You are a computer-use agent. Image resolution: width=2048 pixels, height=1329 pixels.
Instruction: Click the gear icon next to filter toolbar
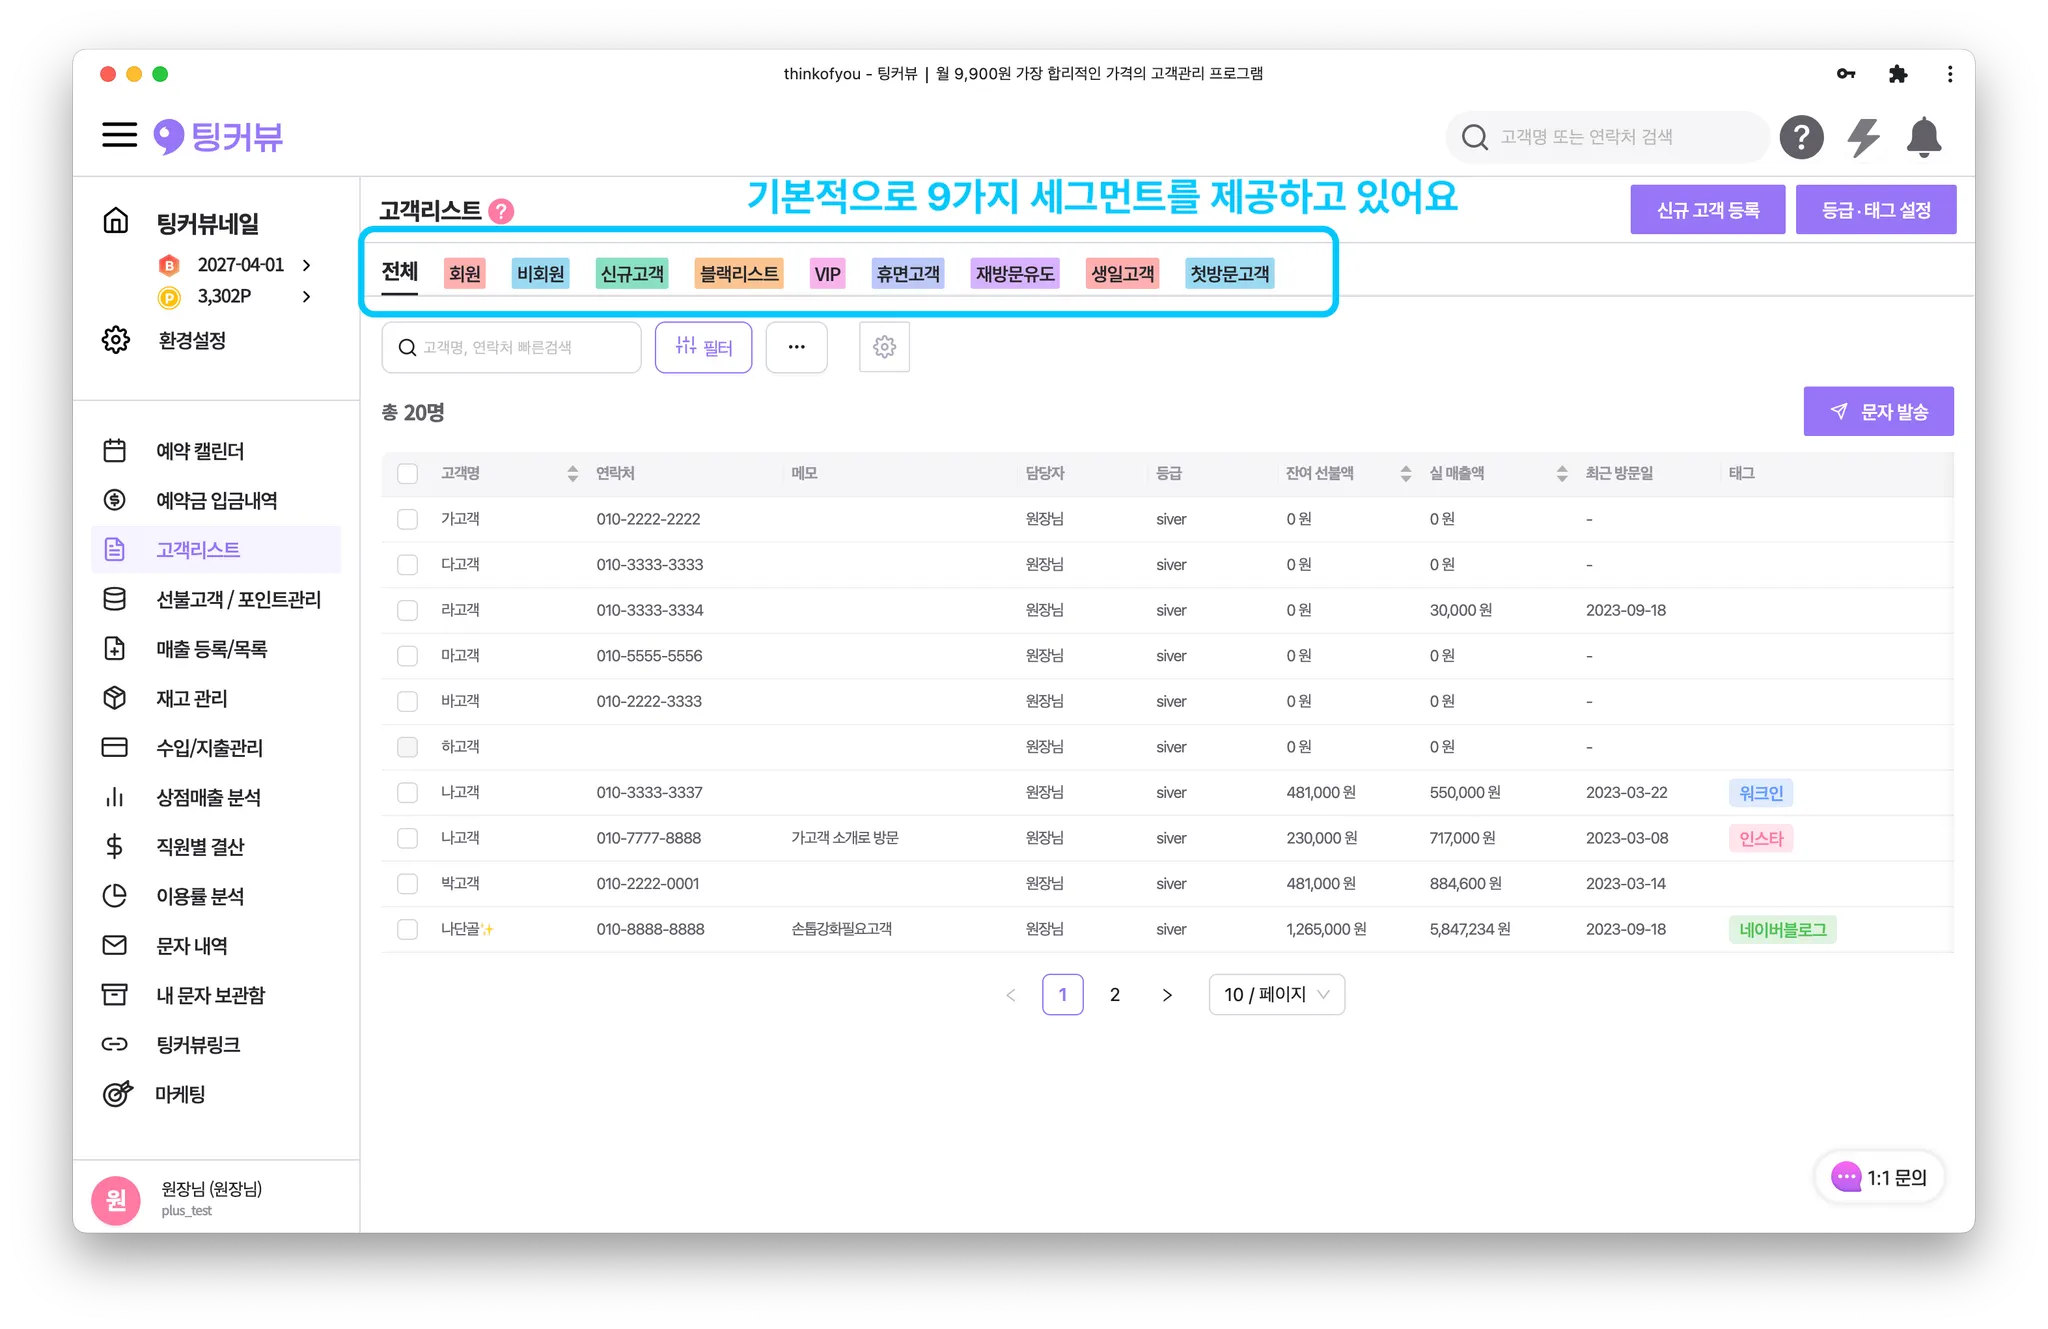click(884, 347)
